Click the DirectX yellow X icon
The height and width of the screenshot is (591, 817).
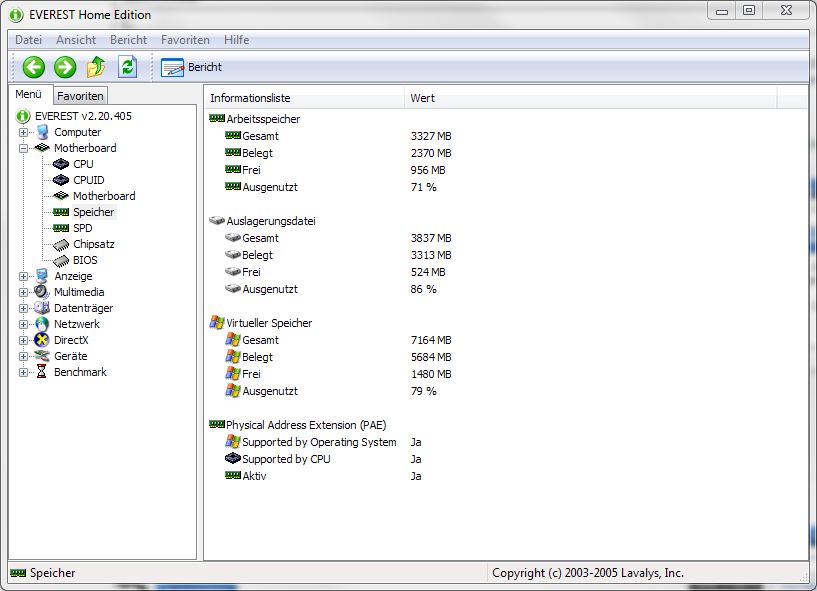(42, 340)
